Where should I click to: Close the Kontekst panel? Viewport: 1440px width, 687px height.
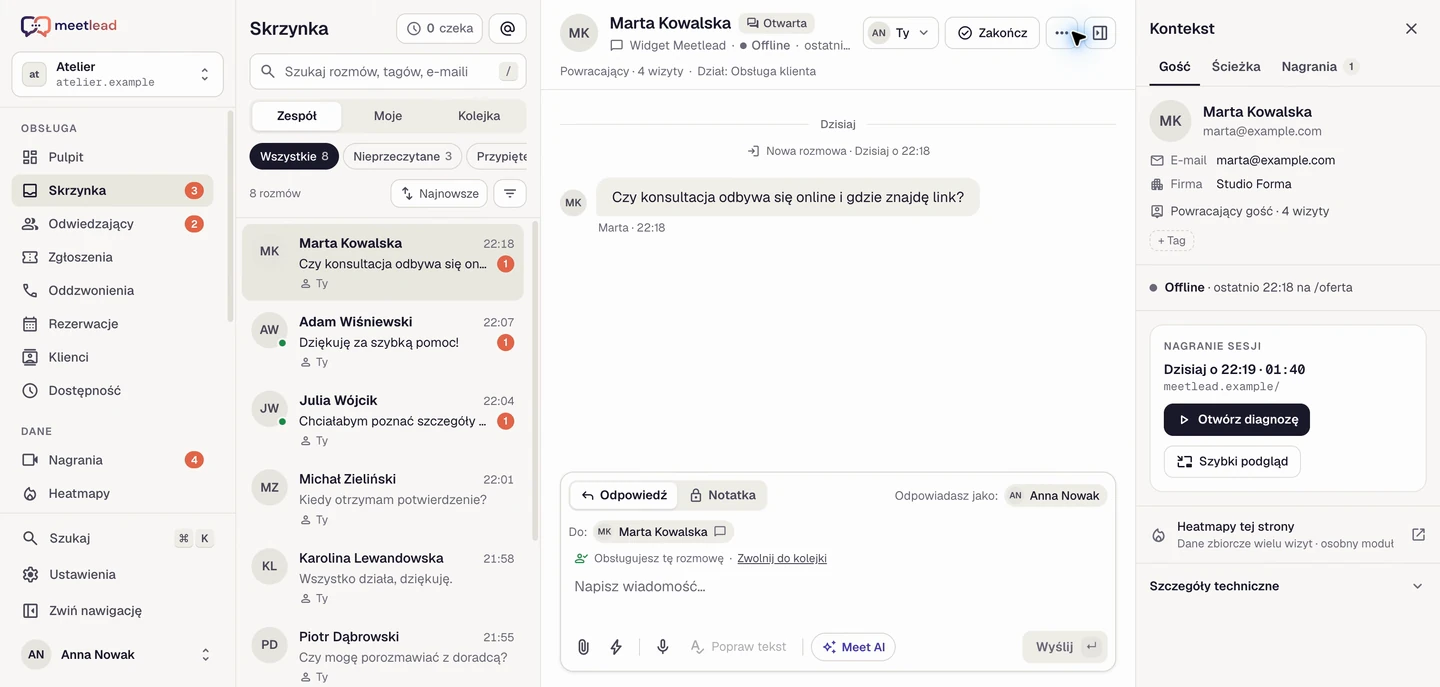tap(1411, 29)
